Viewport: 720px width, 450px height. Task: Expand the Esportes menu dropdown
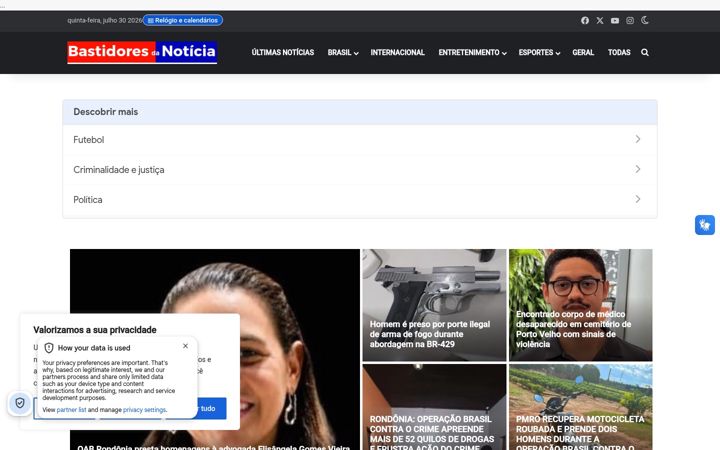pos(539,52)
